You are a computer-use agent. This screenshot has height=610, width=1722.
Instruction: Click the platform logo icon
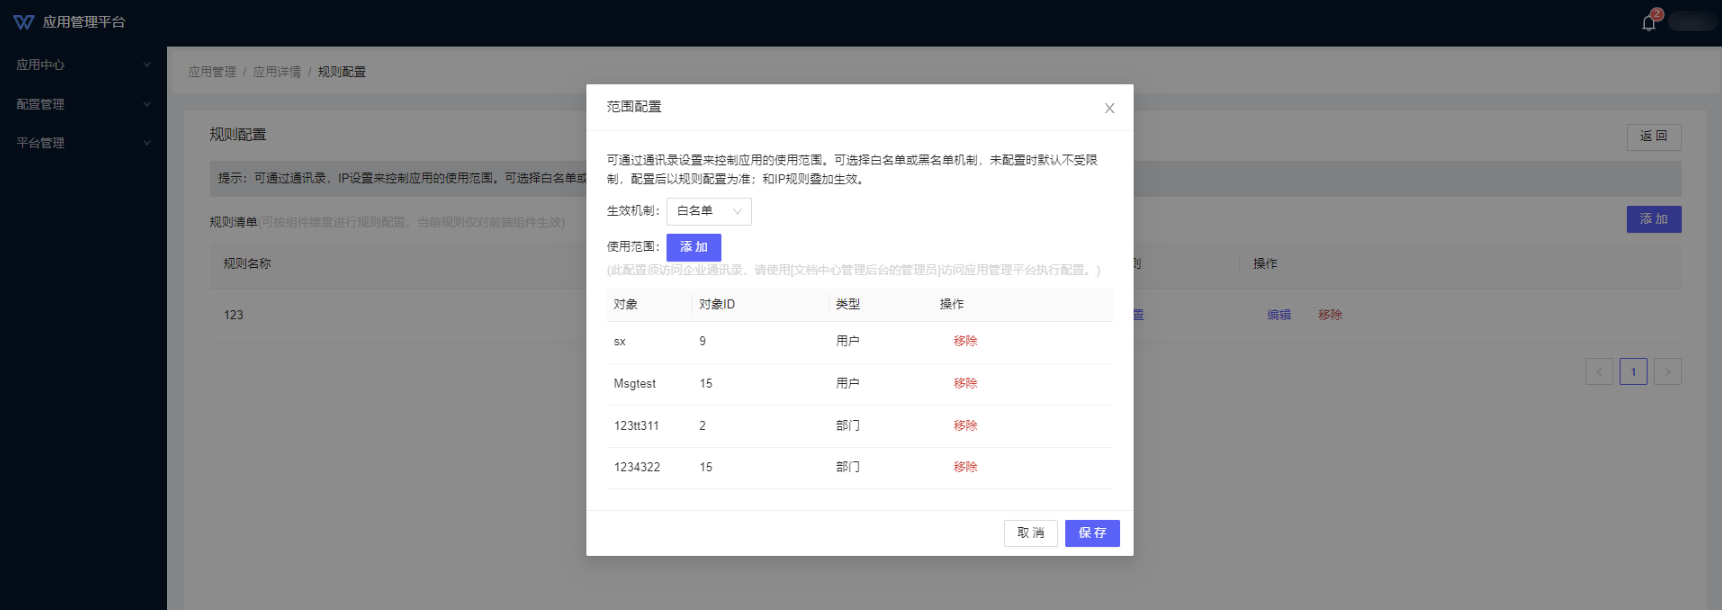(24, 22)
